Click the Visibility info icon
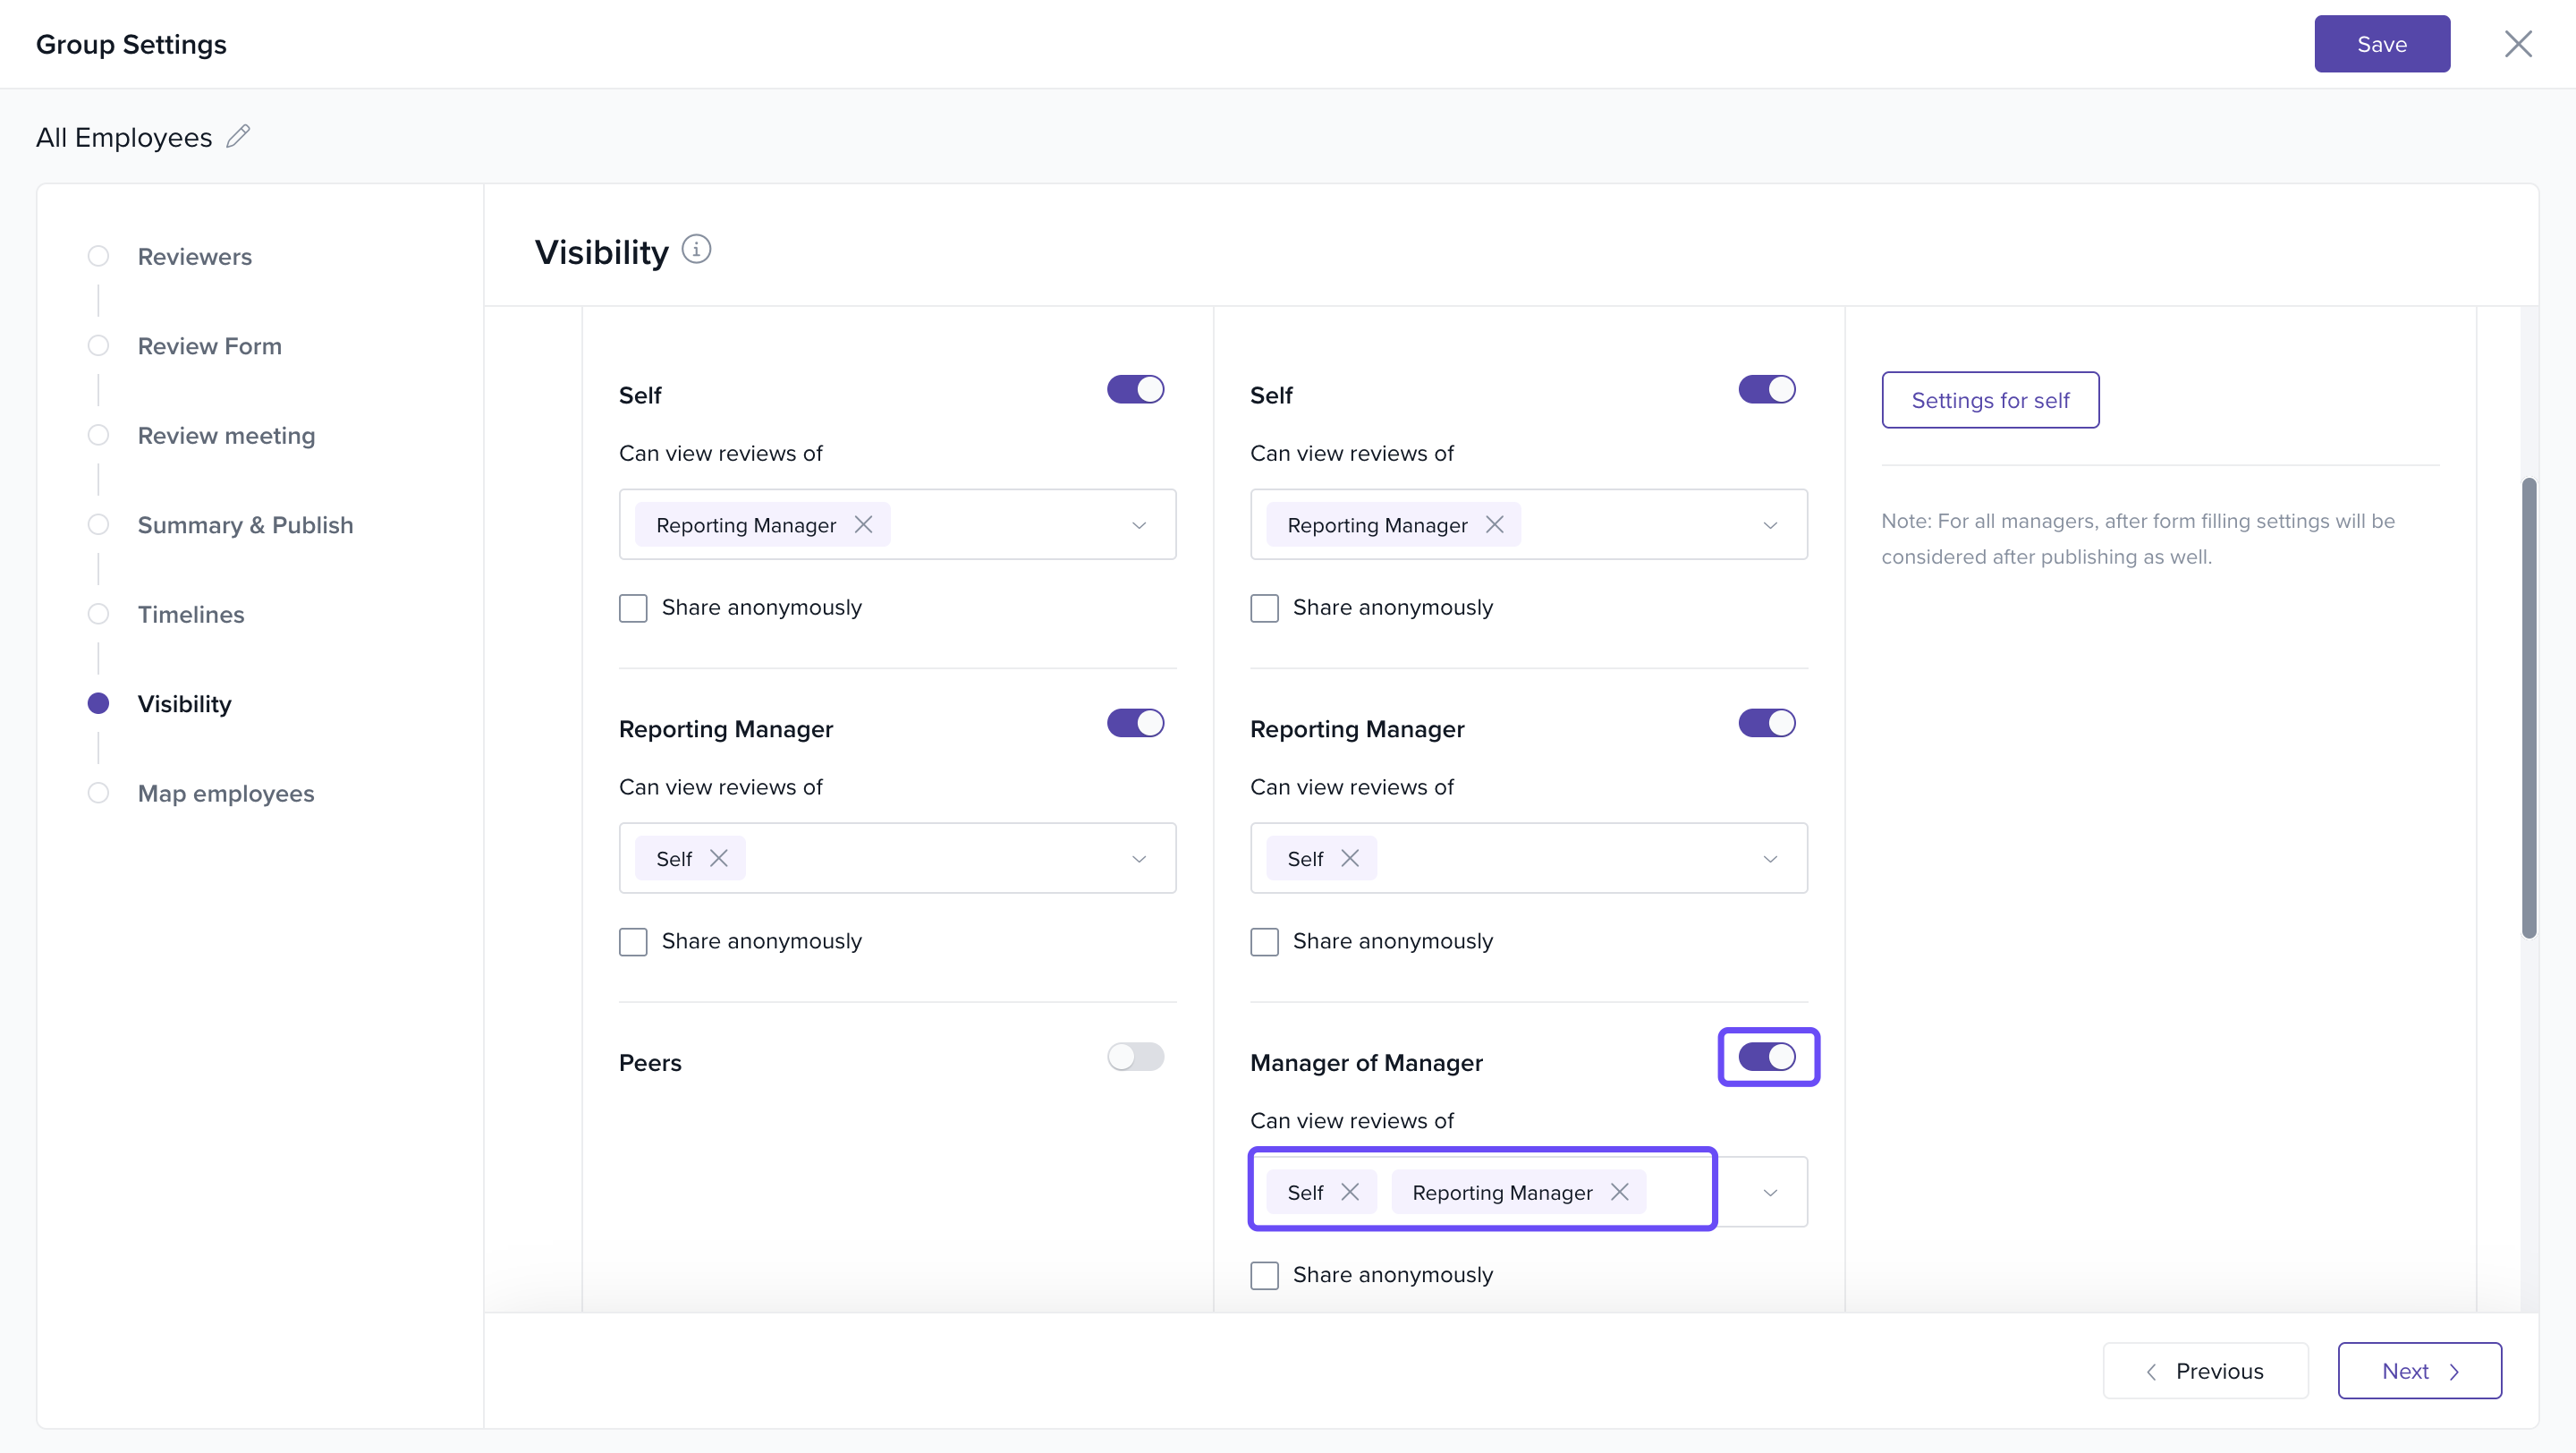Screen dimensions: 2576x1453 tap(696, 249)
